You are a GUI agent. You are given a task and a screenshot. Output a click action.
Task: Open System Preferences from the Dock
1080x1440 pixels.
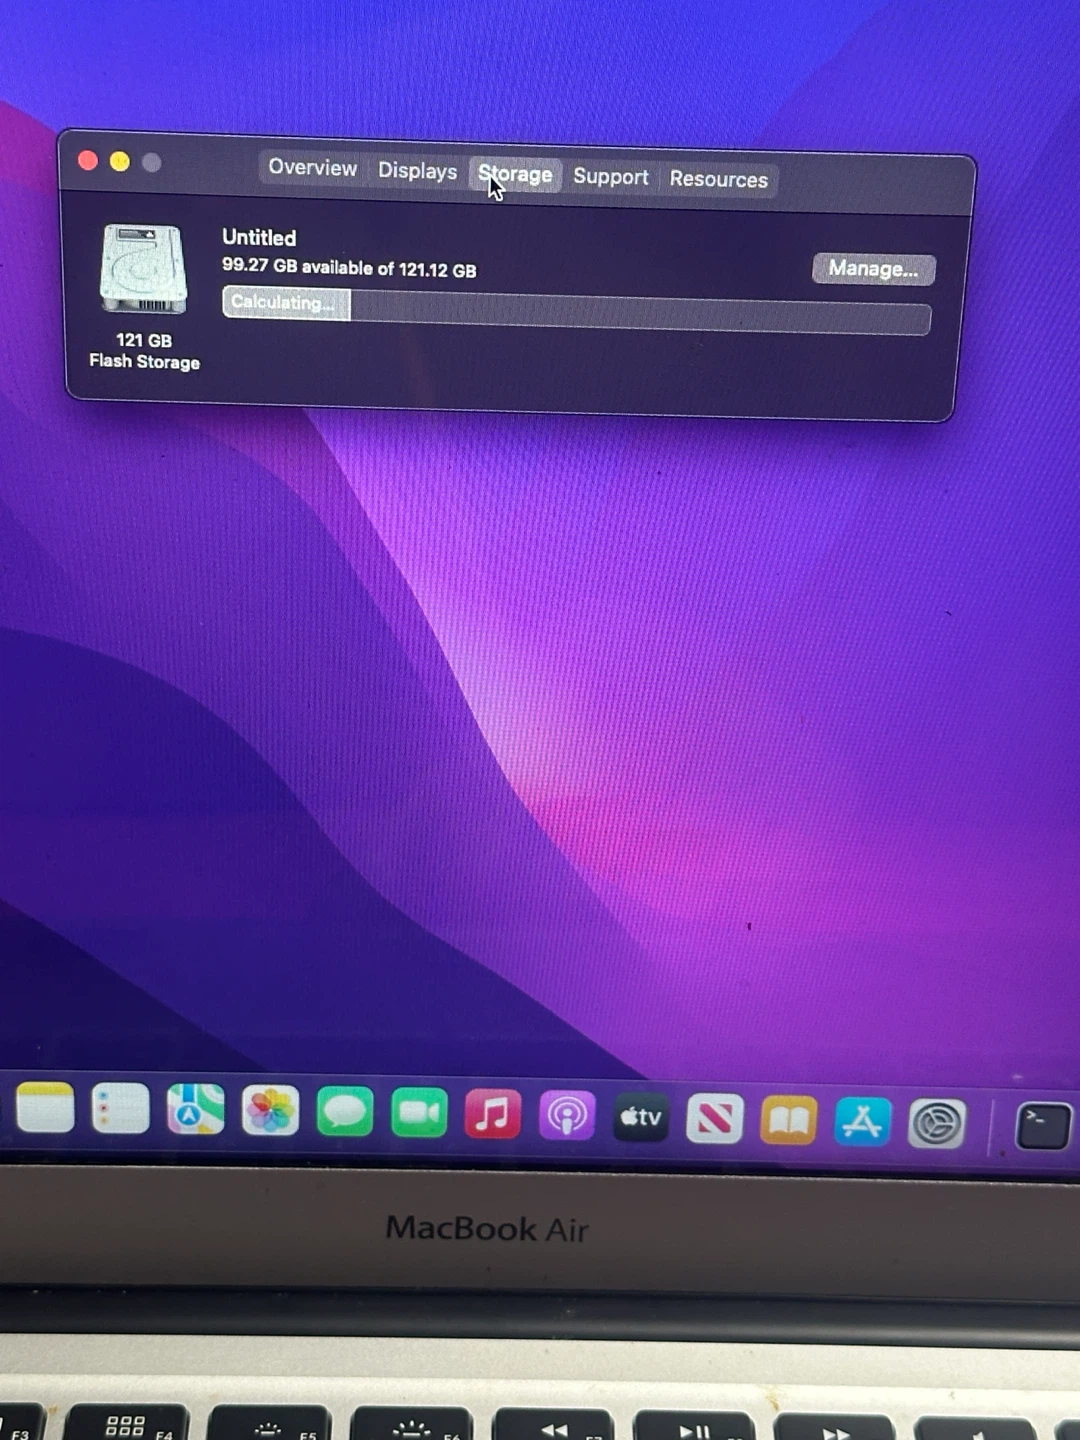tap(937, 1124)
